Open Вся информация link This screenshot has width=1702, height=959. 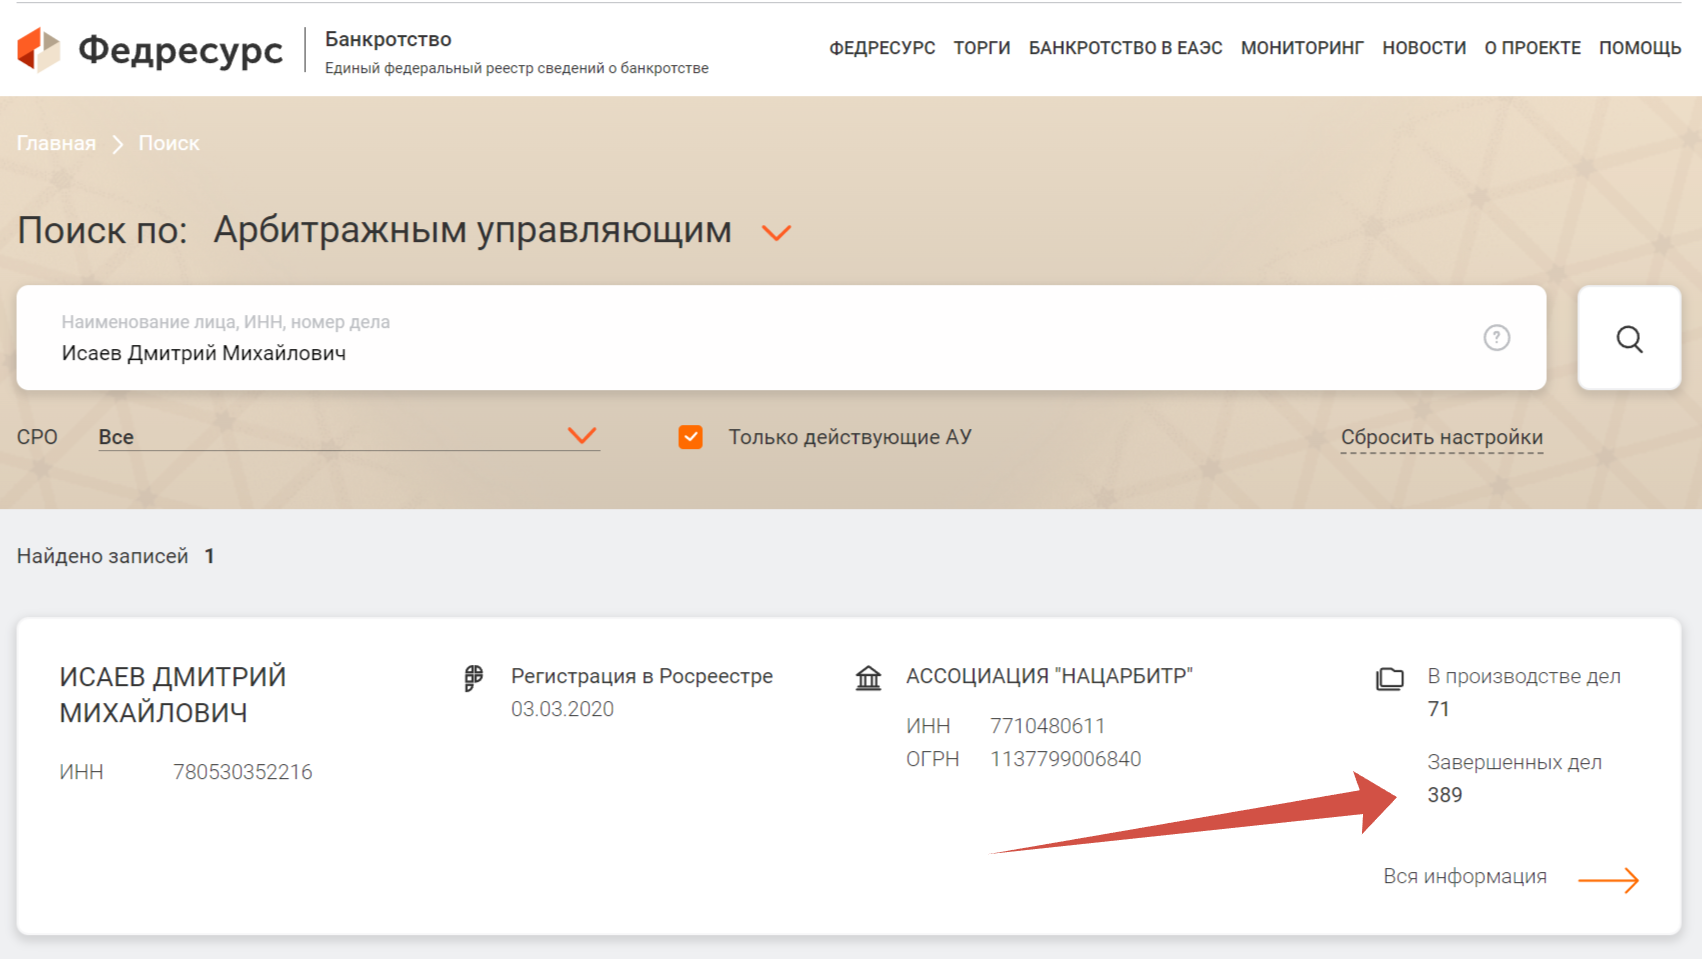pyautogui.click(x=1465, y=876)
